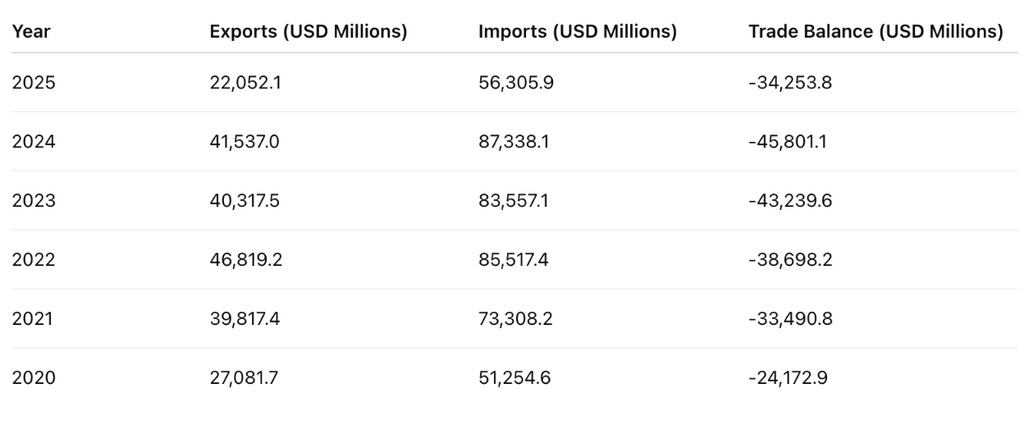
Task: Select trade balance value -45,801.1
Action: coord(788,142)
